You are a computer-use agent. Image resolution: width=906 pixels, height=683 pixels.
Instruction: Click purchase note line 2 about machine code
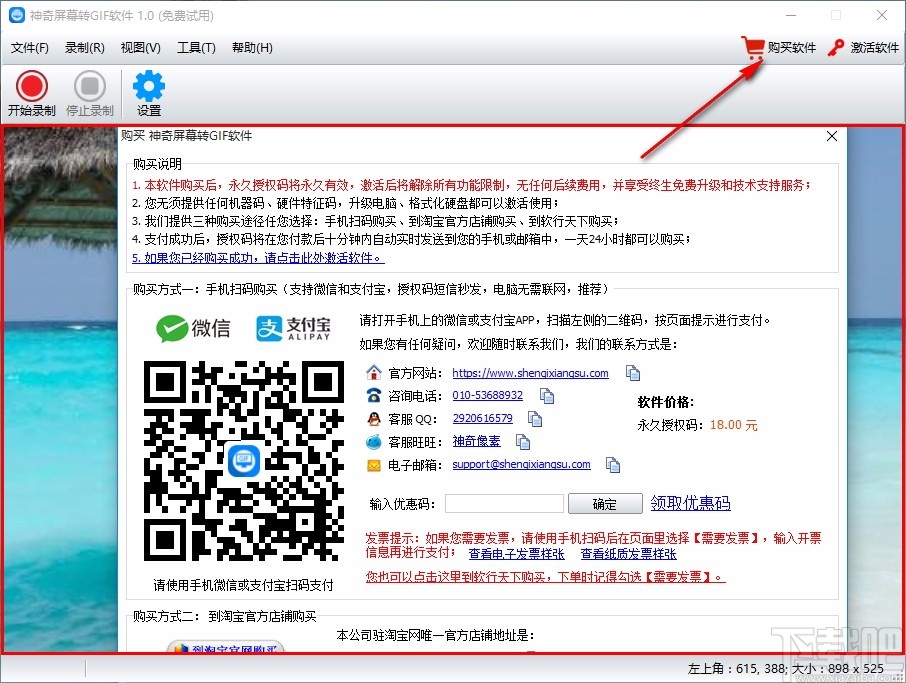click(x=346, y=203)
